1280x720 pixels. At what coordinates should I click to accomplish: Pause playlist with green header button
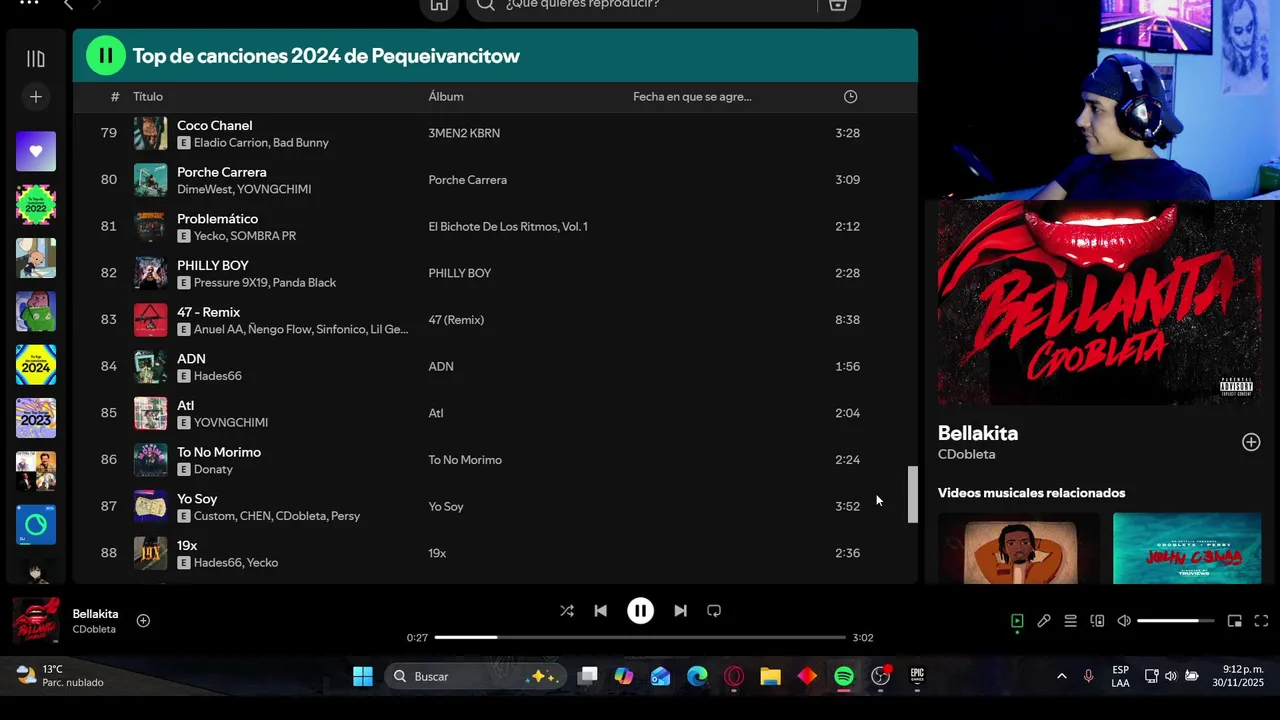click(106, 56)
